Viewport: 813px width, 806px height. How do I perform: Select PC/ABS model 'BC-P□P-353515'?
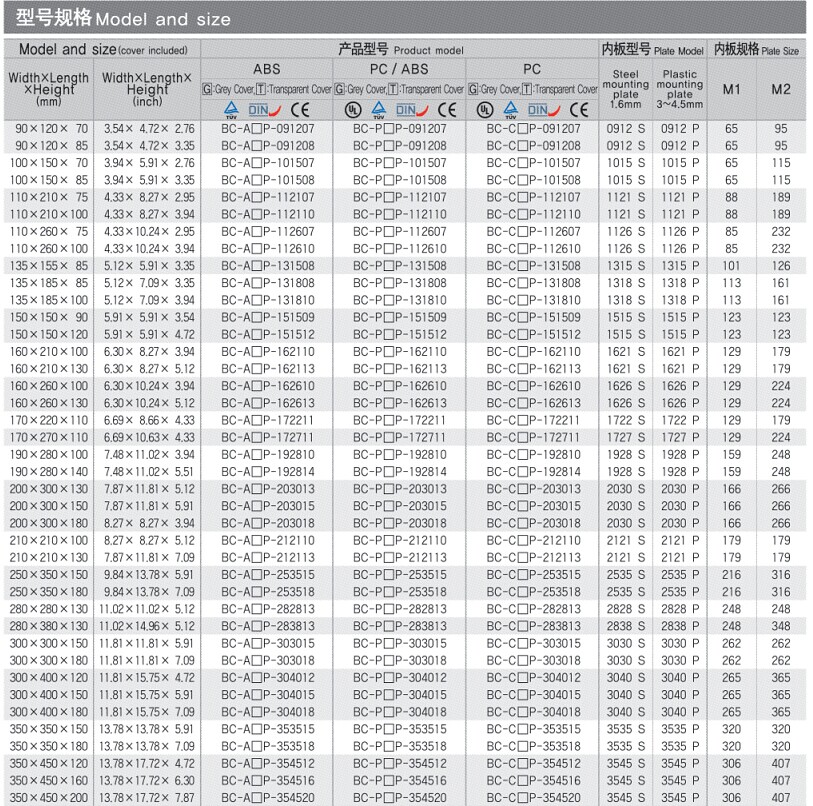pos(399,729)
